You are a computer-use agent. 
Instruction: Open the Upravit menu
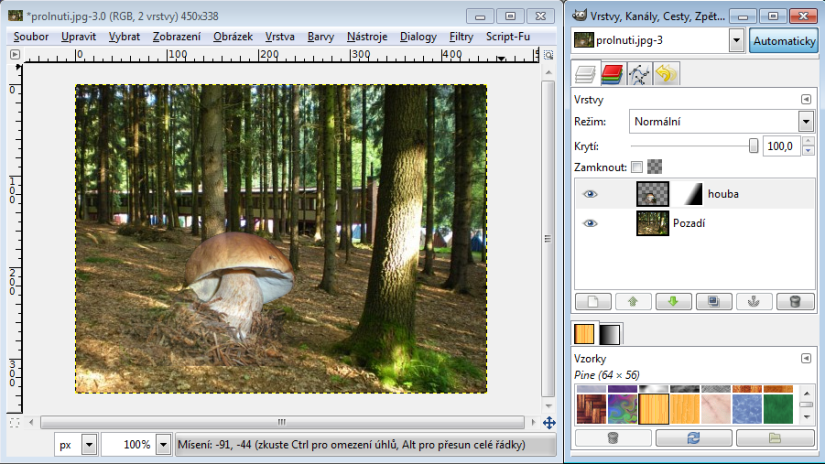(x=78, y=37)
